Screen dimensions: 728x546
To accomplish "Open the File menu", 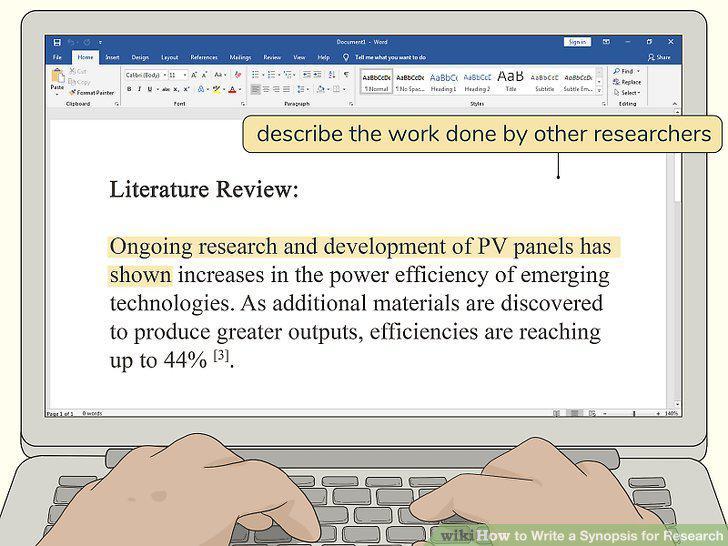I will 57,57.
